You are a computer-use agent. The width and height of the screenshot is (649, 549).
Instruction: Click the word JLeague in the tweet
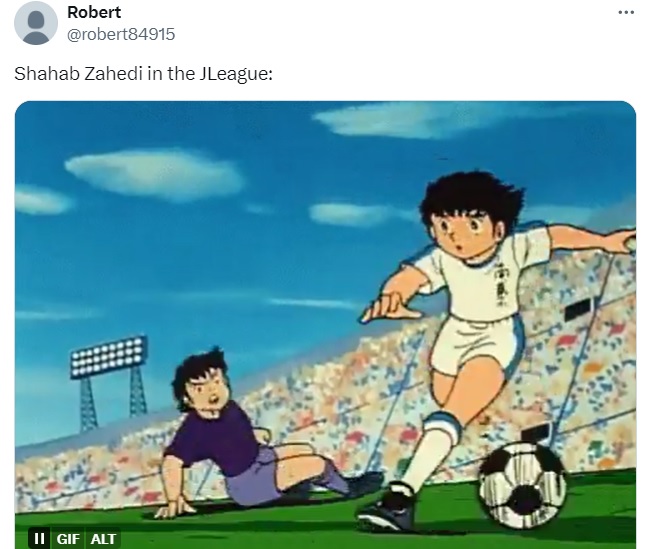(x=236, y=74)
